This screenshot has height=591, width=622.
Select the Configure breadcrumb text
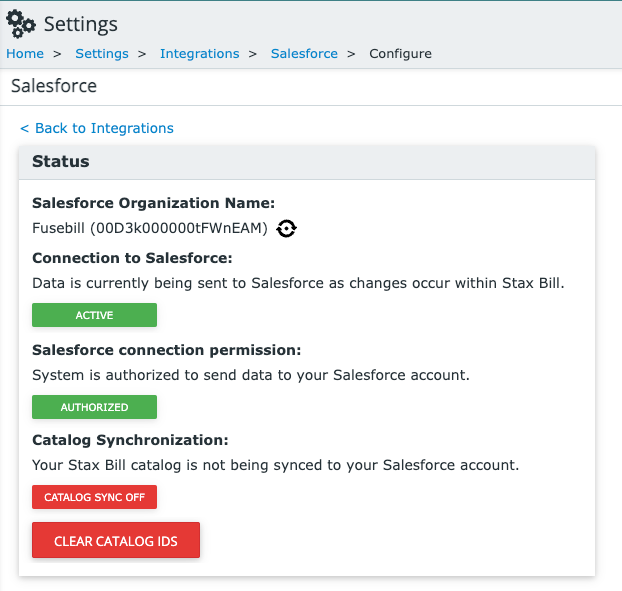pos(400,54)
